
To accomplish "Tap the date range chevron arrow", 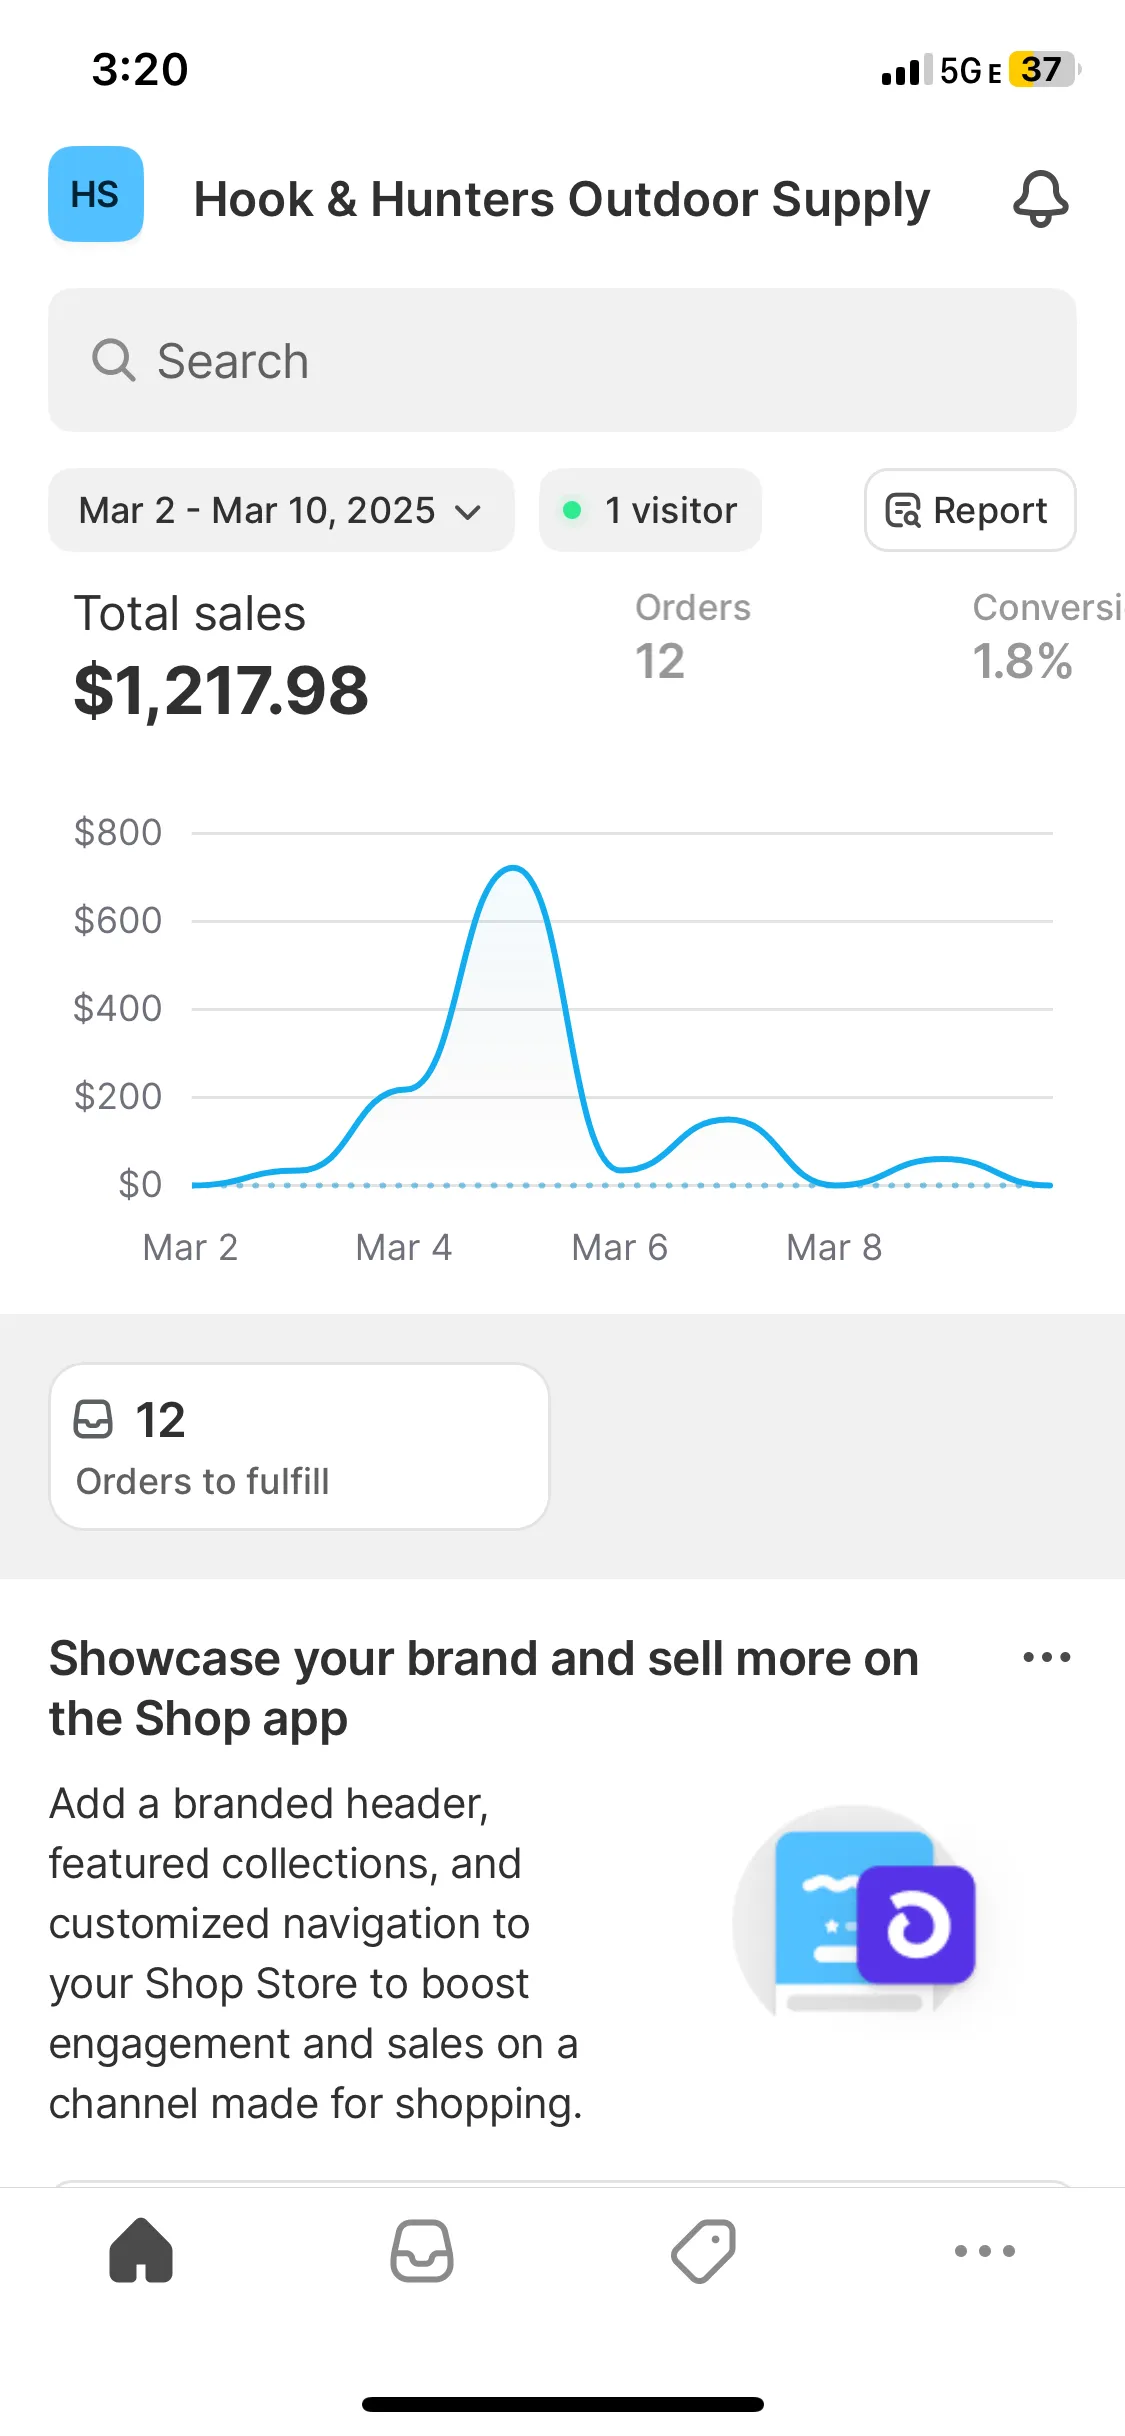I will click(468, 512).
